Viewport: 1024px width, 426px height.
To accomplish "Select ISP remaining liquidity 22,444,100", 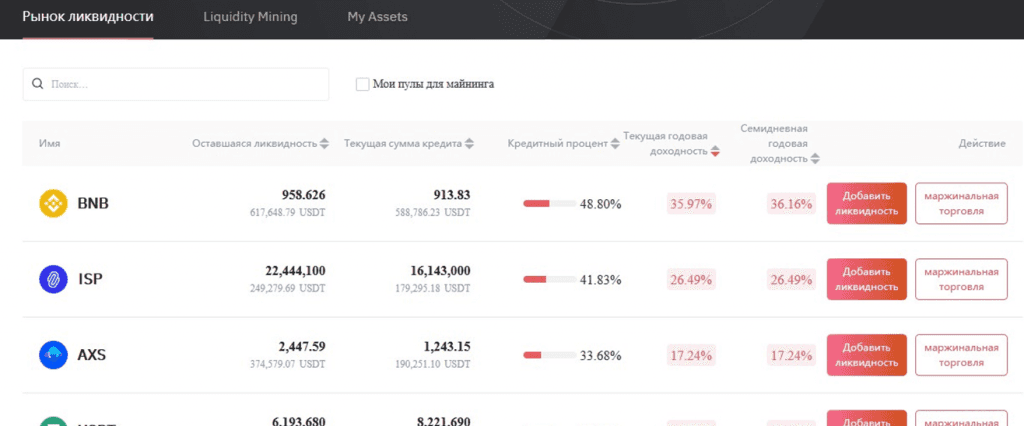I will click(295, 270).
